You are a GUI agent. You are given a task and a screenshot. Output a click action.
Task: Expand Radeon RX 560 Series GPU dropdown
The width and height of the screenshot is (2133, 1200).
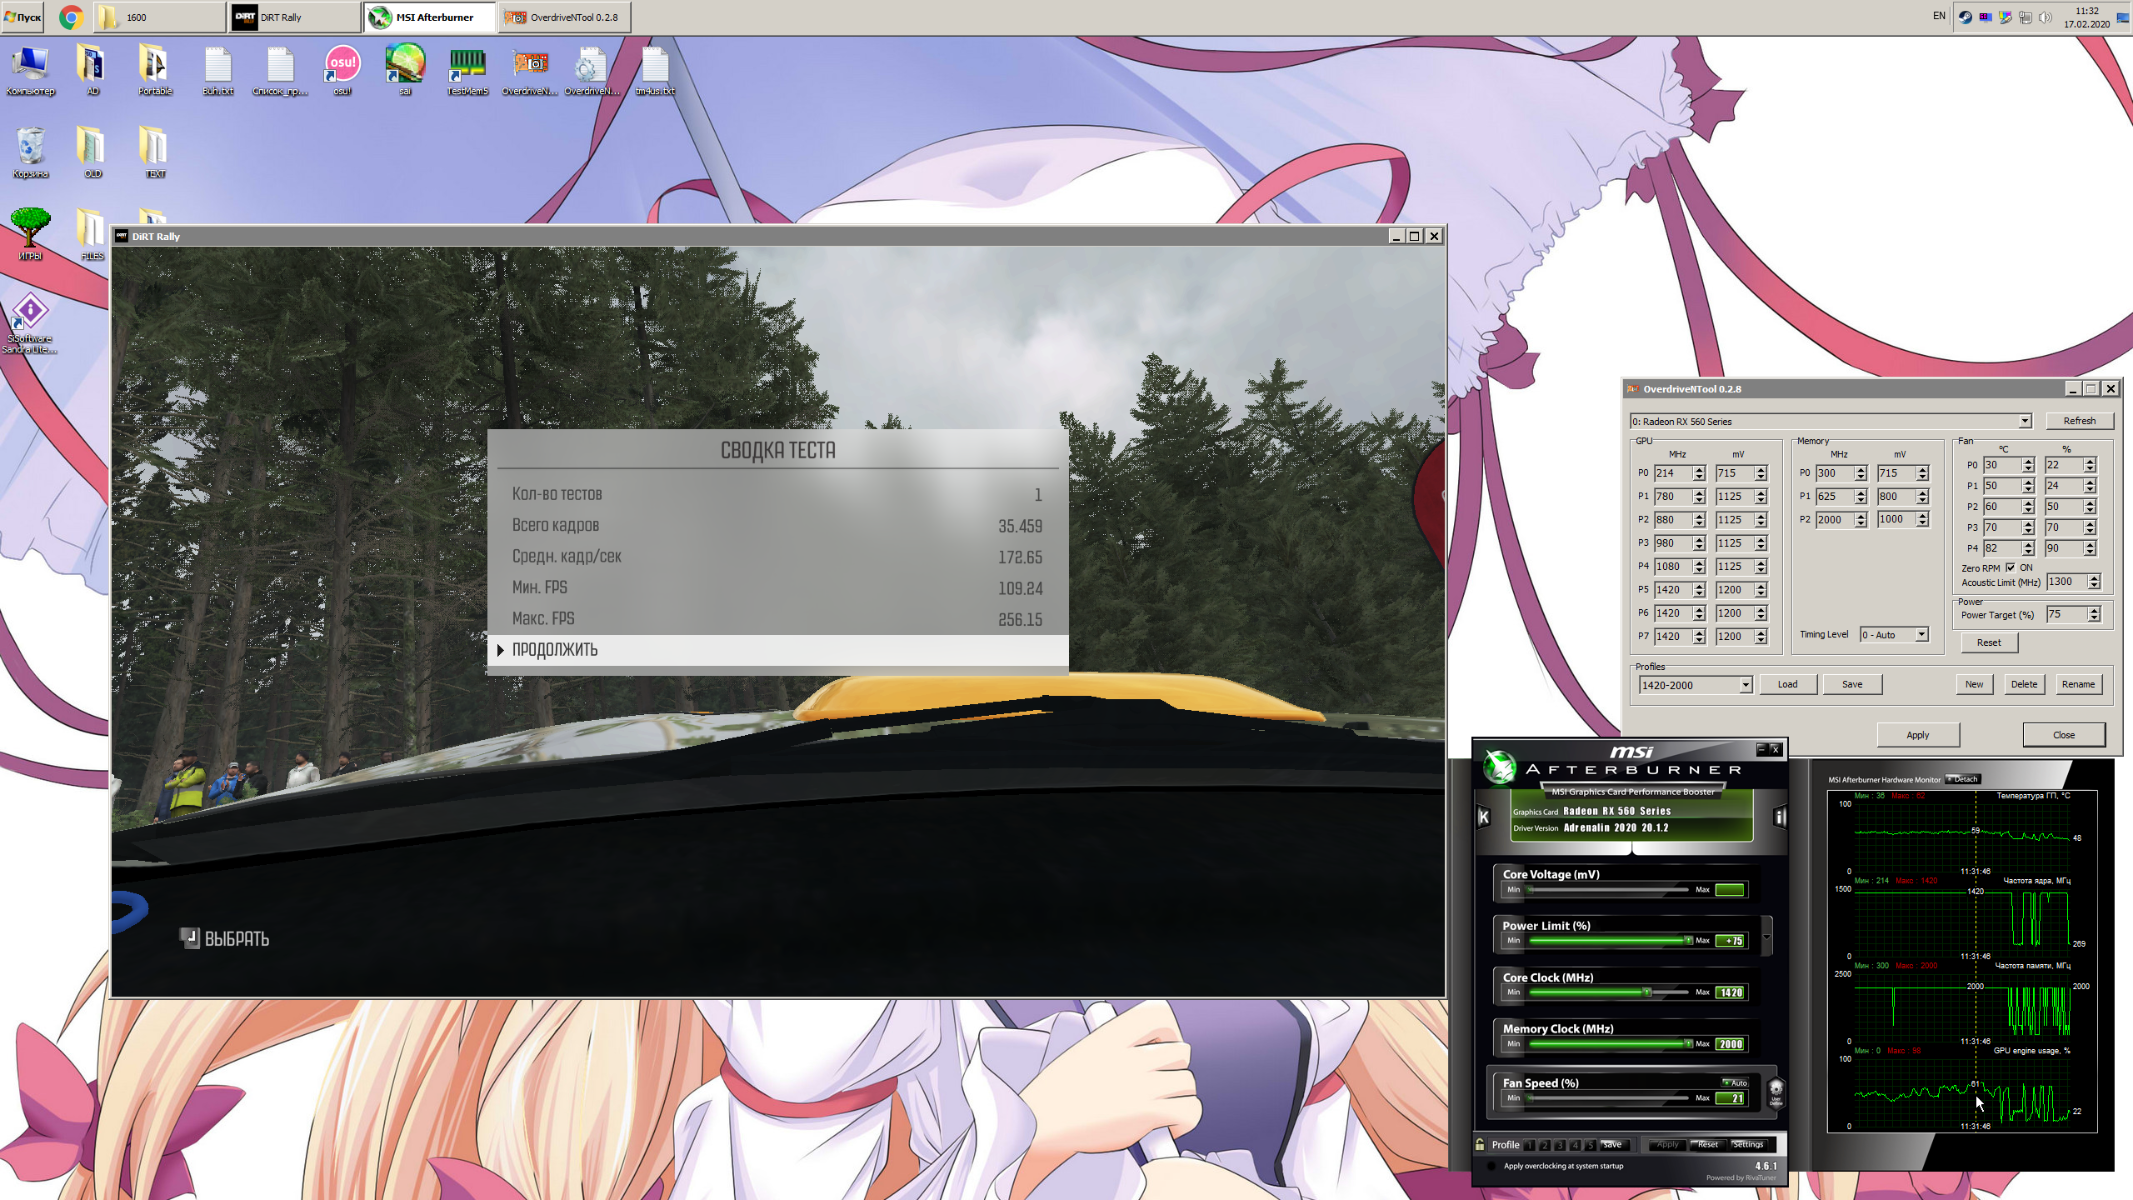click(2024, 421)
